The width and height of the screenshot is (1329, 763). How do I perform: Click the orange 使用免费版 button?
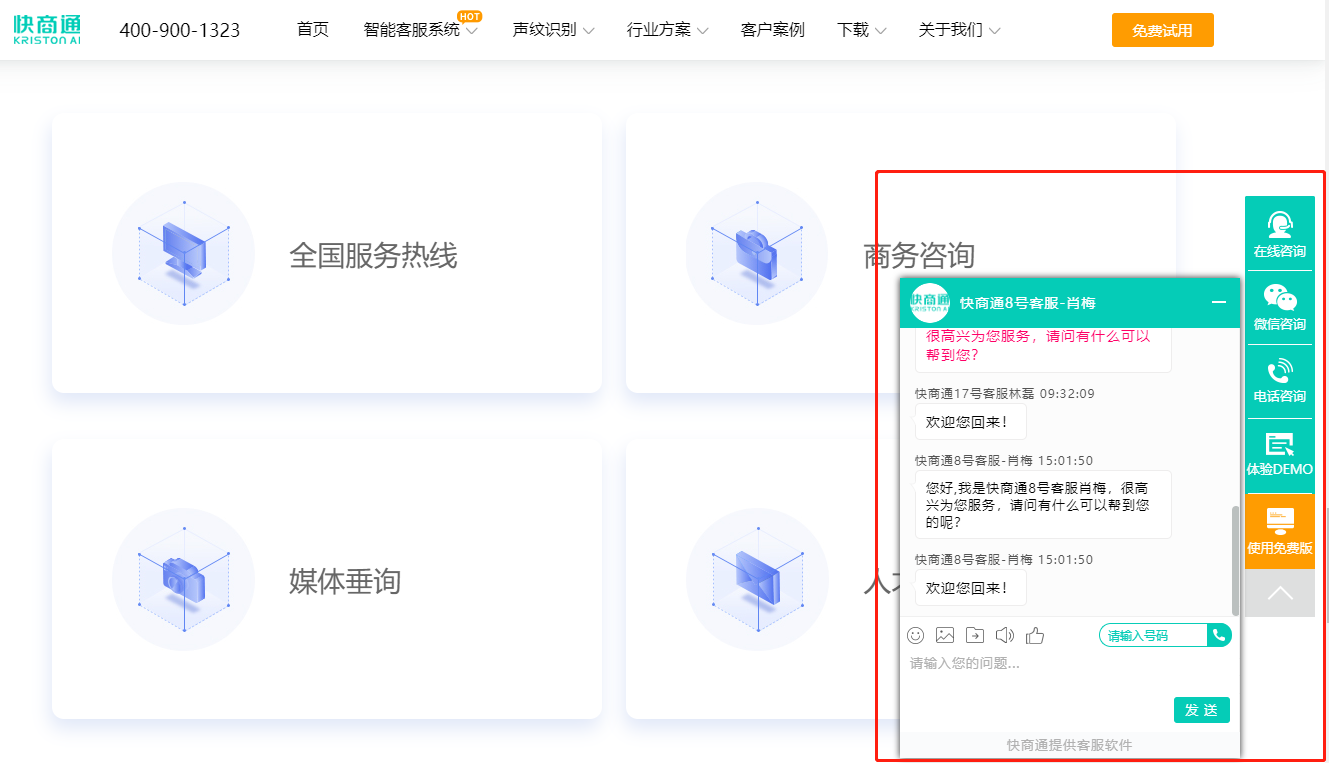(x=1280, y=532)
